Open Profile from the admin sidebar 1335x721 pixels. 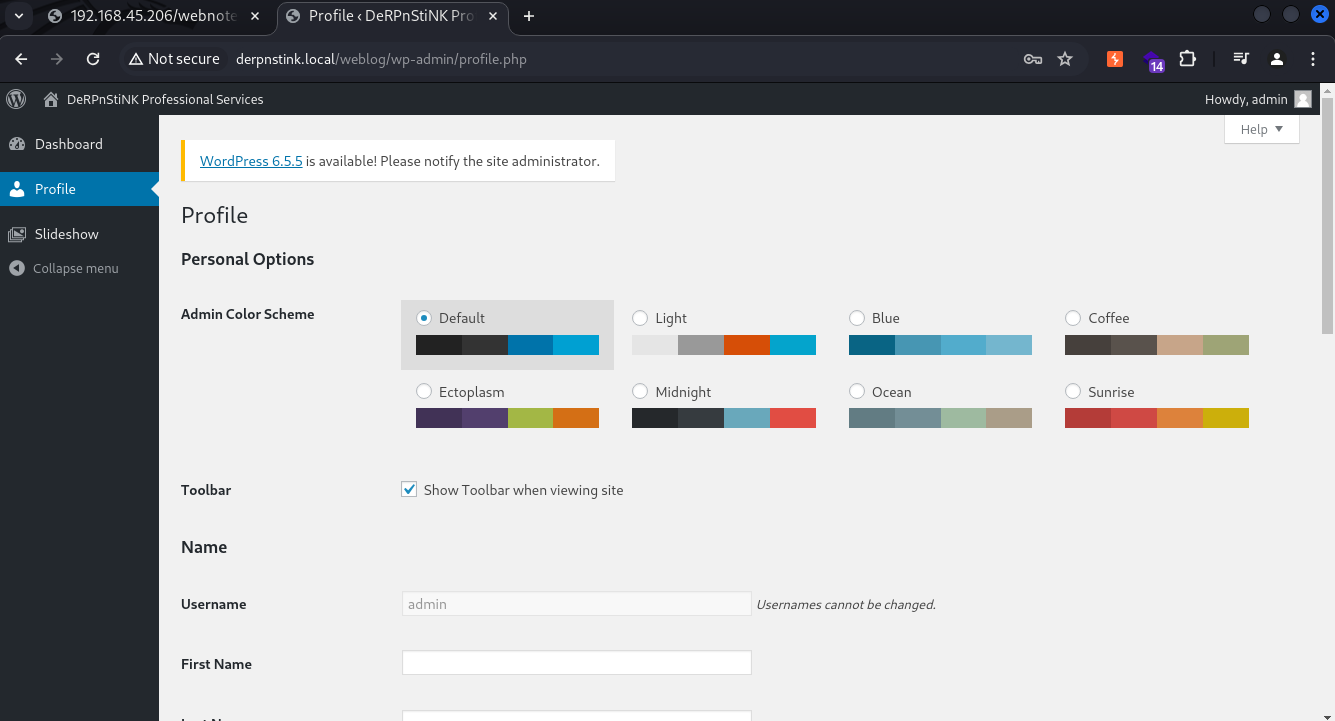[x=79, y=189]
